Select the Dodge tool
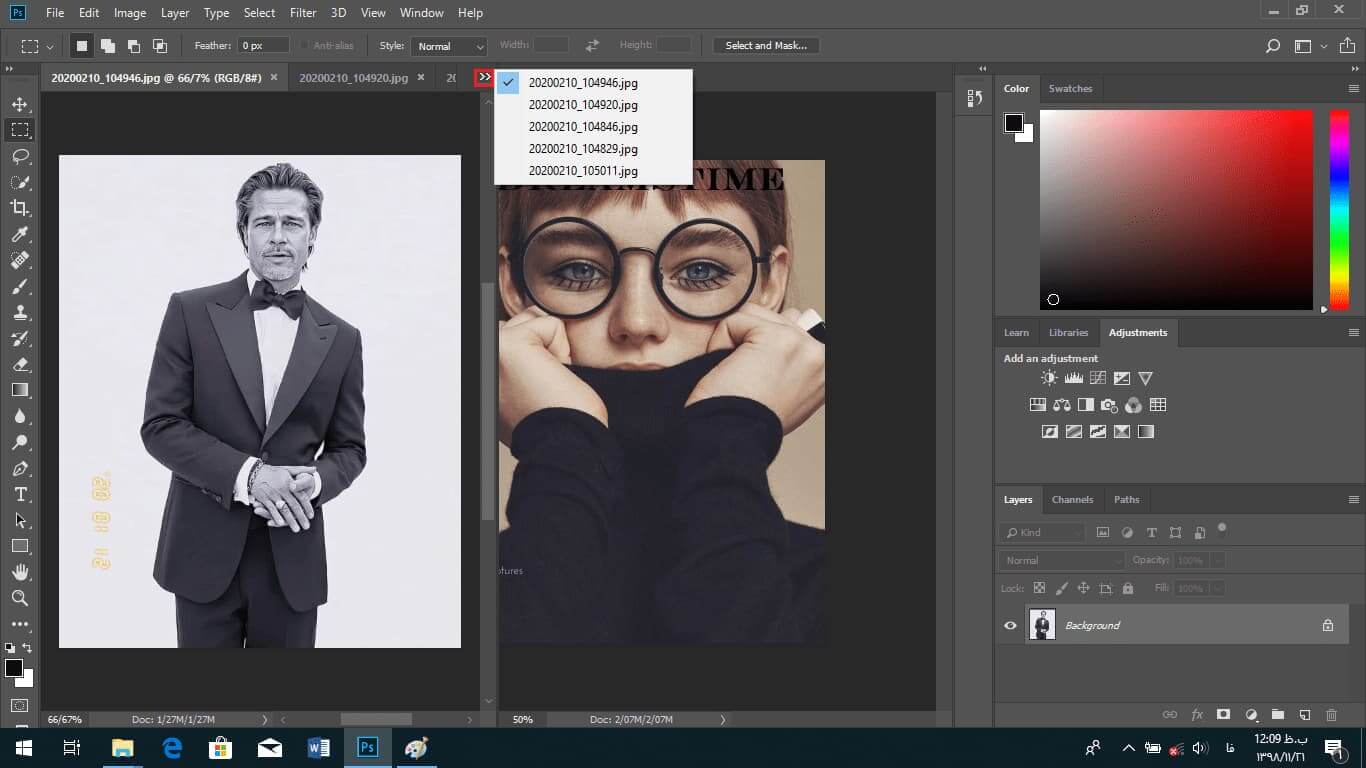1366x768 pixels. click(20, 442)
